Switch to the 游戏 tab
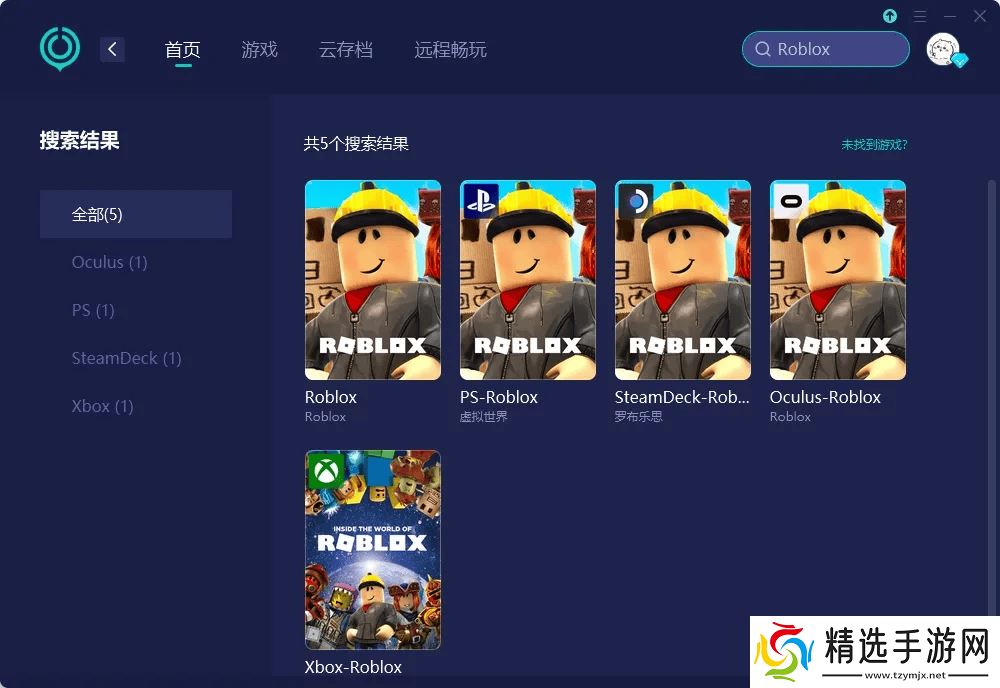This screenshot has width=1000, height=688. coord(260,50)
